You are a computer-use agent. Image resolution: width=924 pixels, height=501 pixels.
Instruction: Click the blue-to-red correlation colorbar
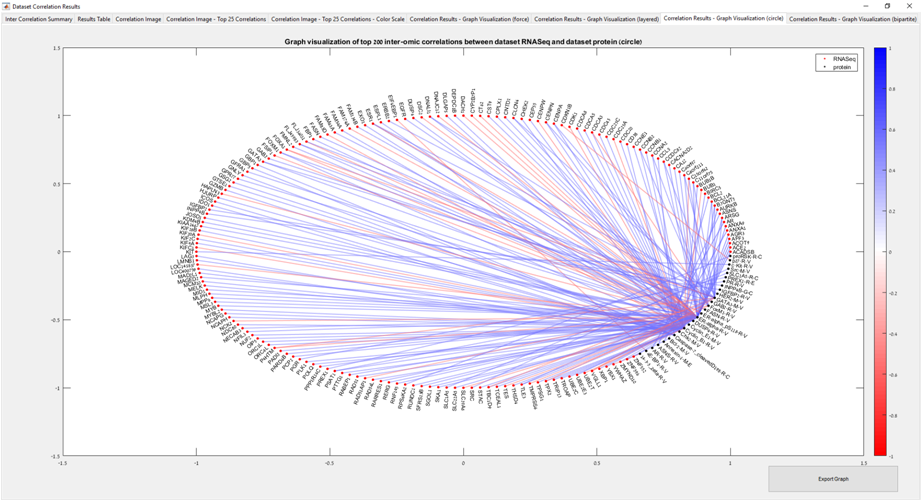880,252
